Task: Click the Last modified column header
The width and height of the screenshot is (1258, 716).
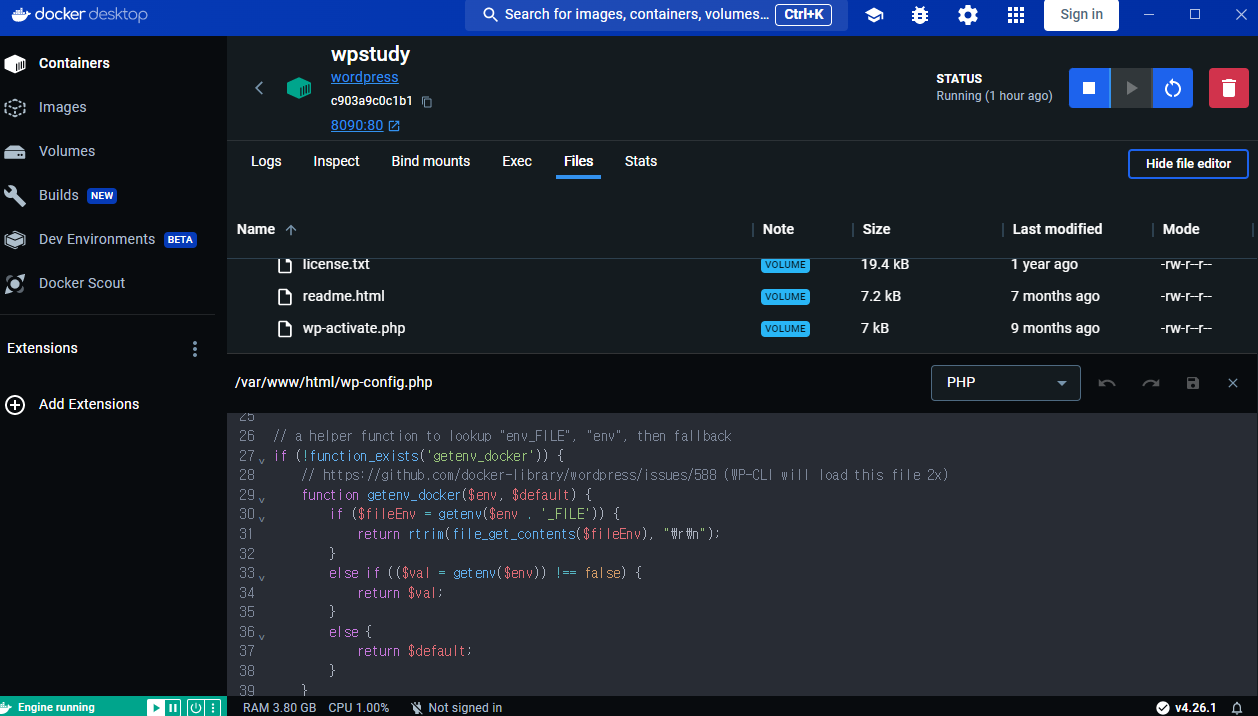Action: pos(1057,229)
